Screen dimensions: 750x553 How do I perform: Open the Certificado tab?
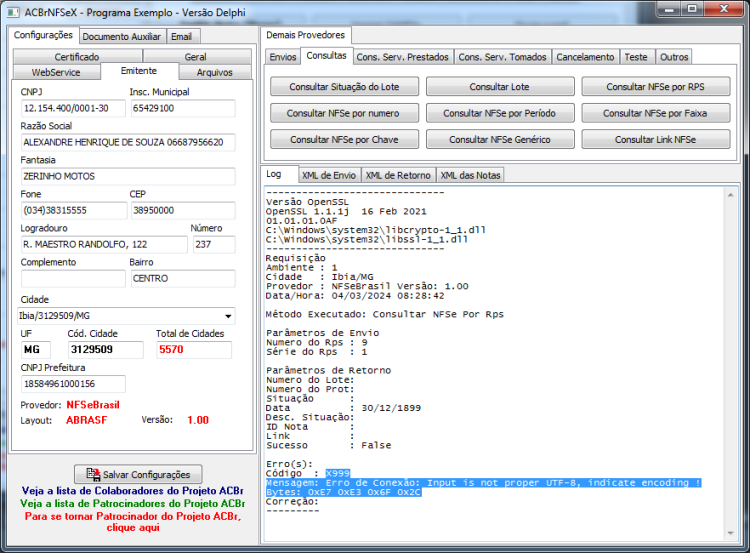[x=77, y=56]
